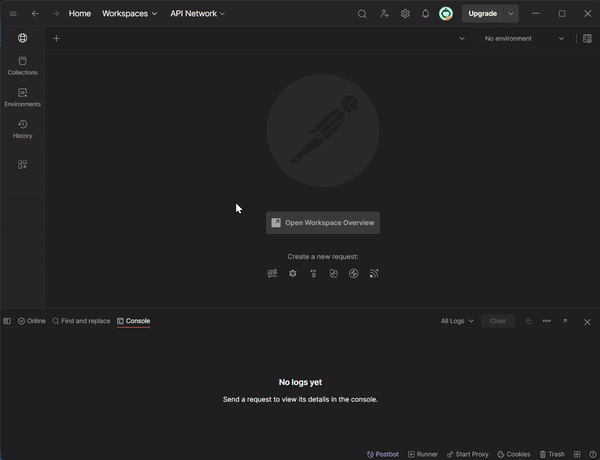
Task: Create a new HTTP request
Action: (x=272, y=273)
